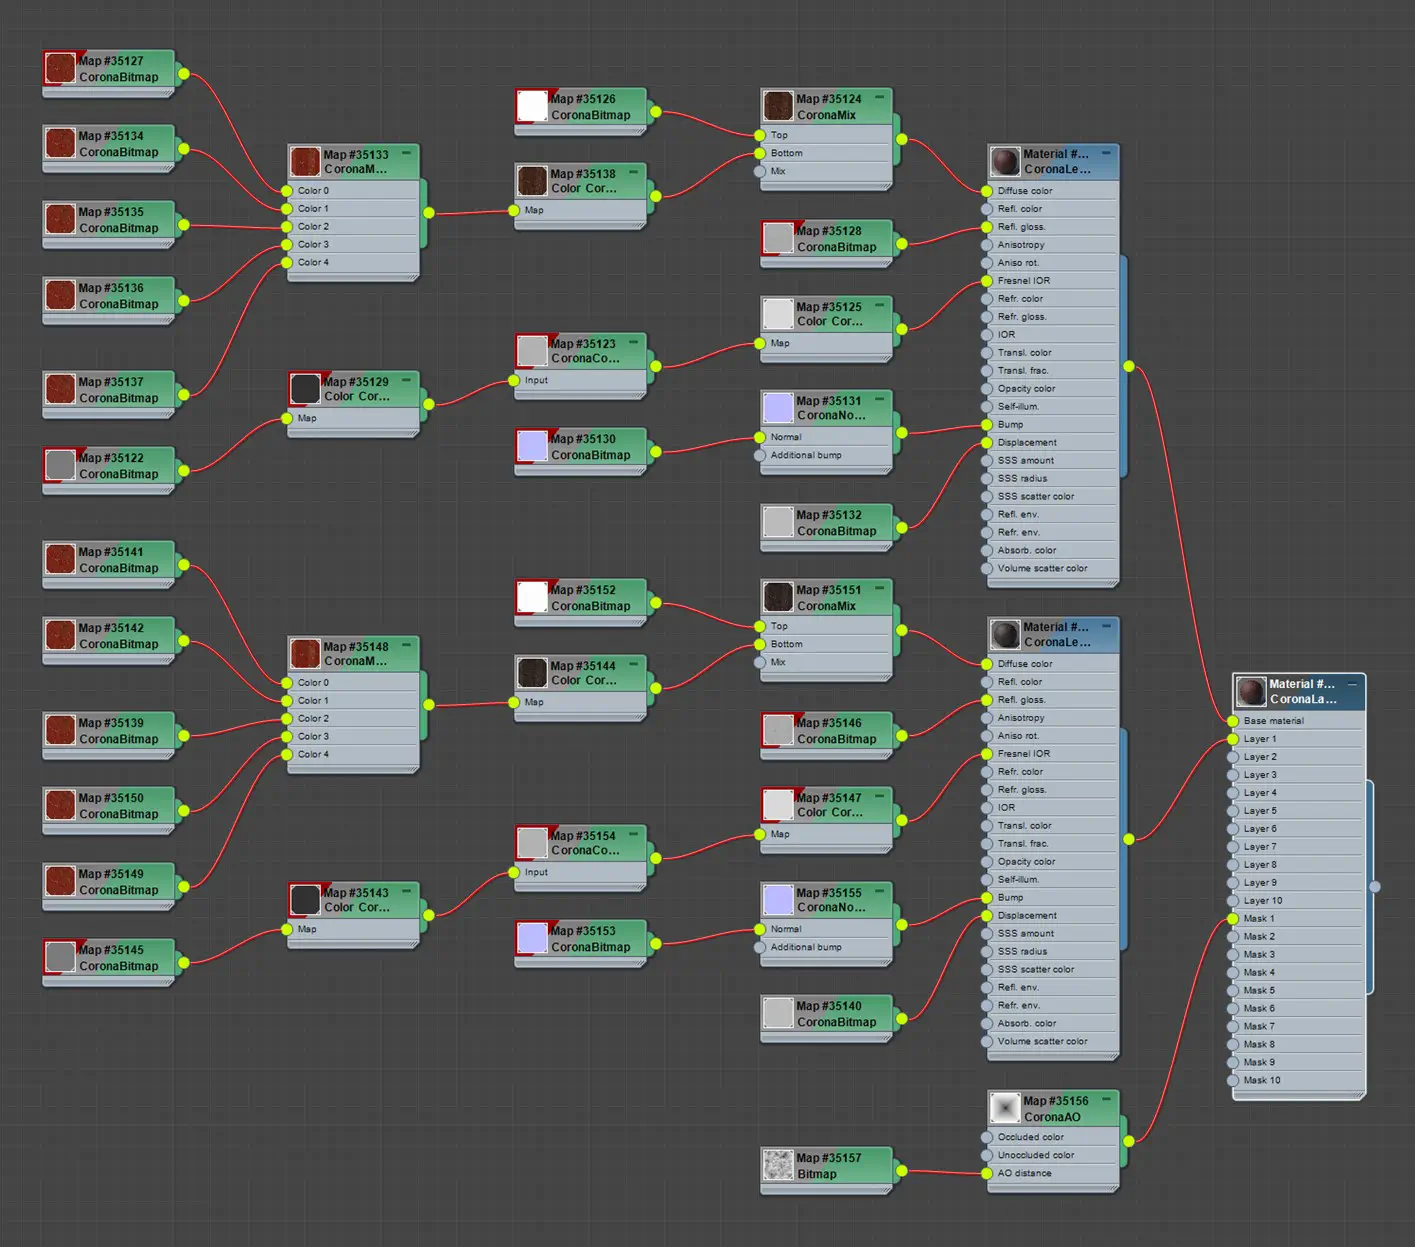Click the Map #35127 CoronaBitmap red thumbnail
The image size is (1415, 1247).
point(61,69)
